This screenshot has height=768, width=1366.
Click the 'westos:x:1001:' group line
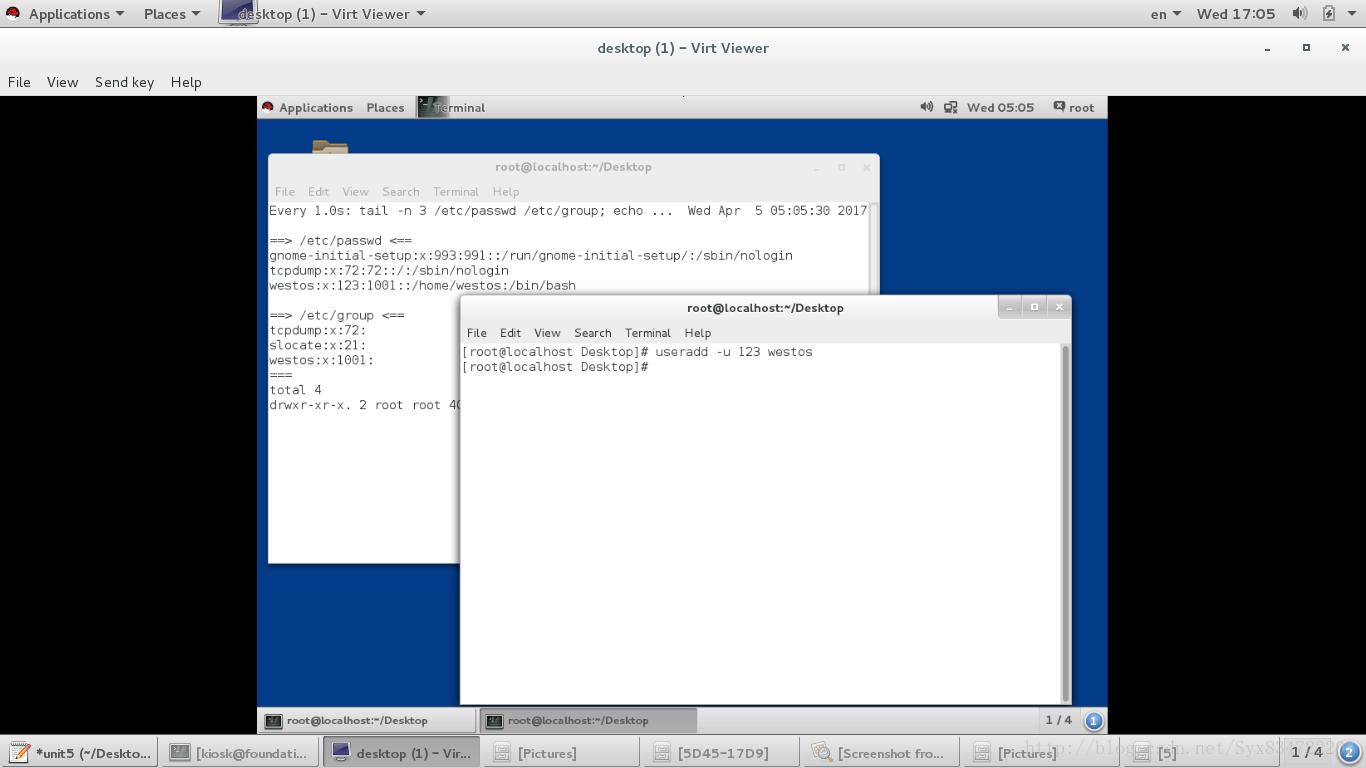pos(321,360)
